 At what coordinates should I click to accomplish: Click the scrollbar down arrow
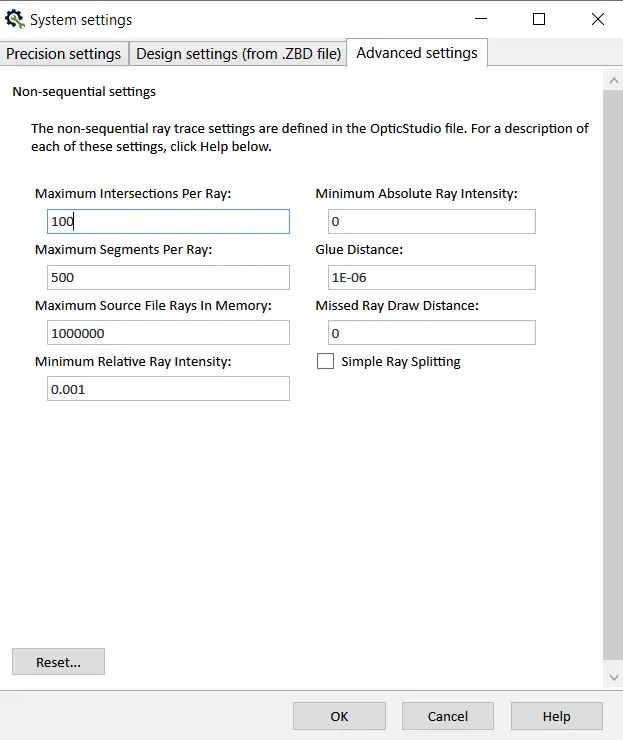tap(614, 677)
